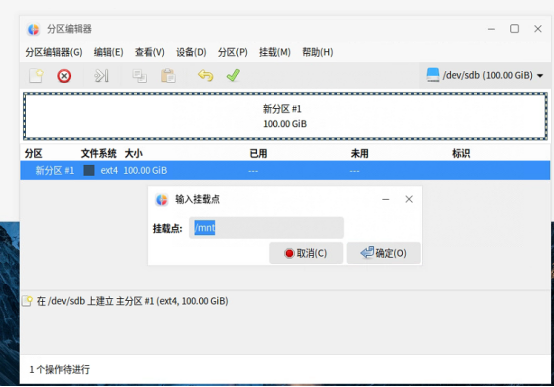The width and height of the screenshot is (554, 387).
Task: Click the ext4 filesystem color swatch
Action: 89,170
